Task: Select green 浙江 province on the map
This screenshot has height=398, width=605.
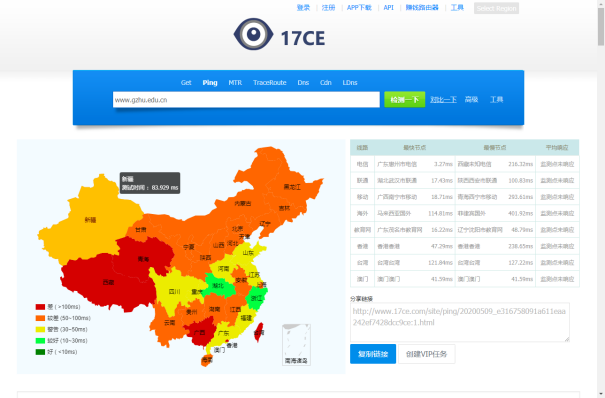Action: click(256, 298)
